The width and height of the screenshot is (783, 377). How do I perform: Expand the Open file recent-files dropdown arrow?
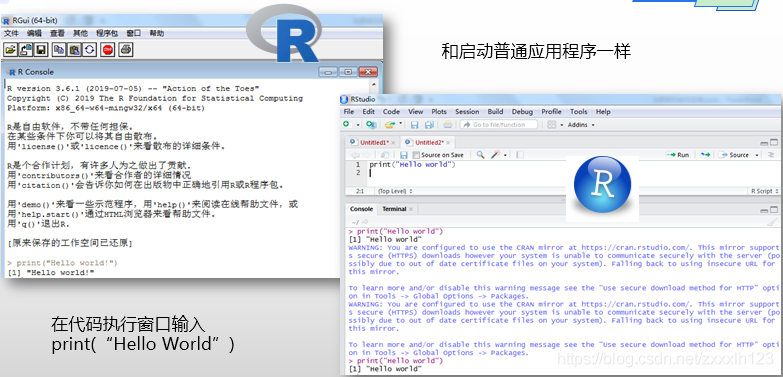point(400,124)
